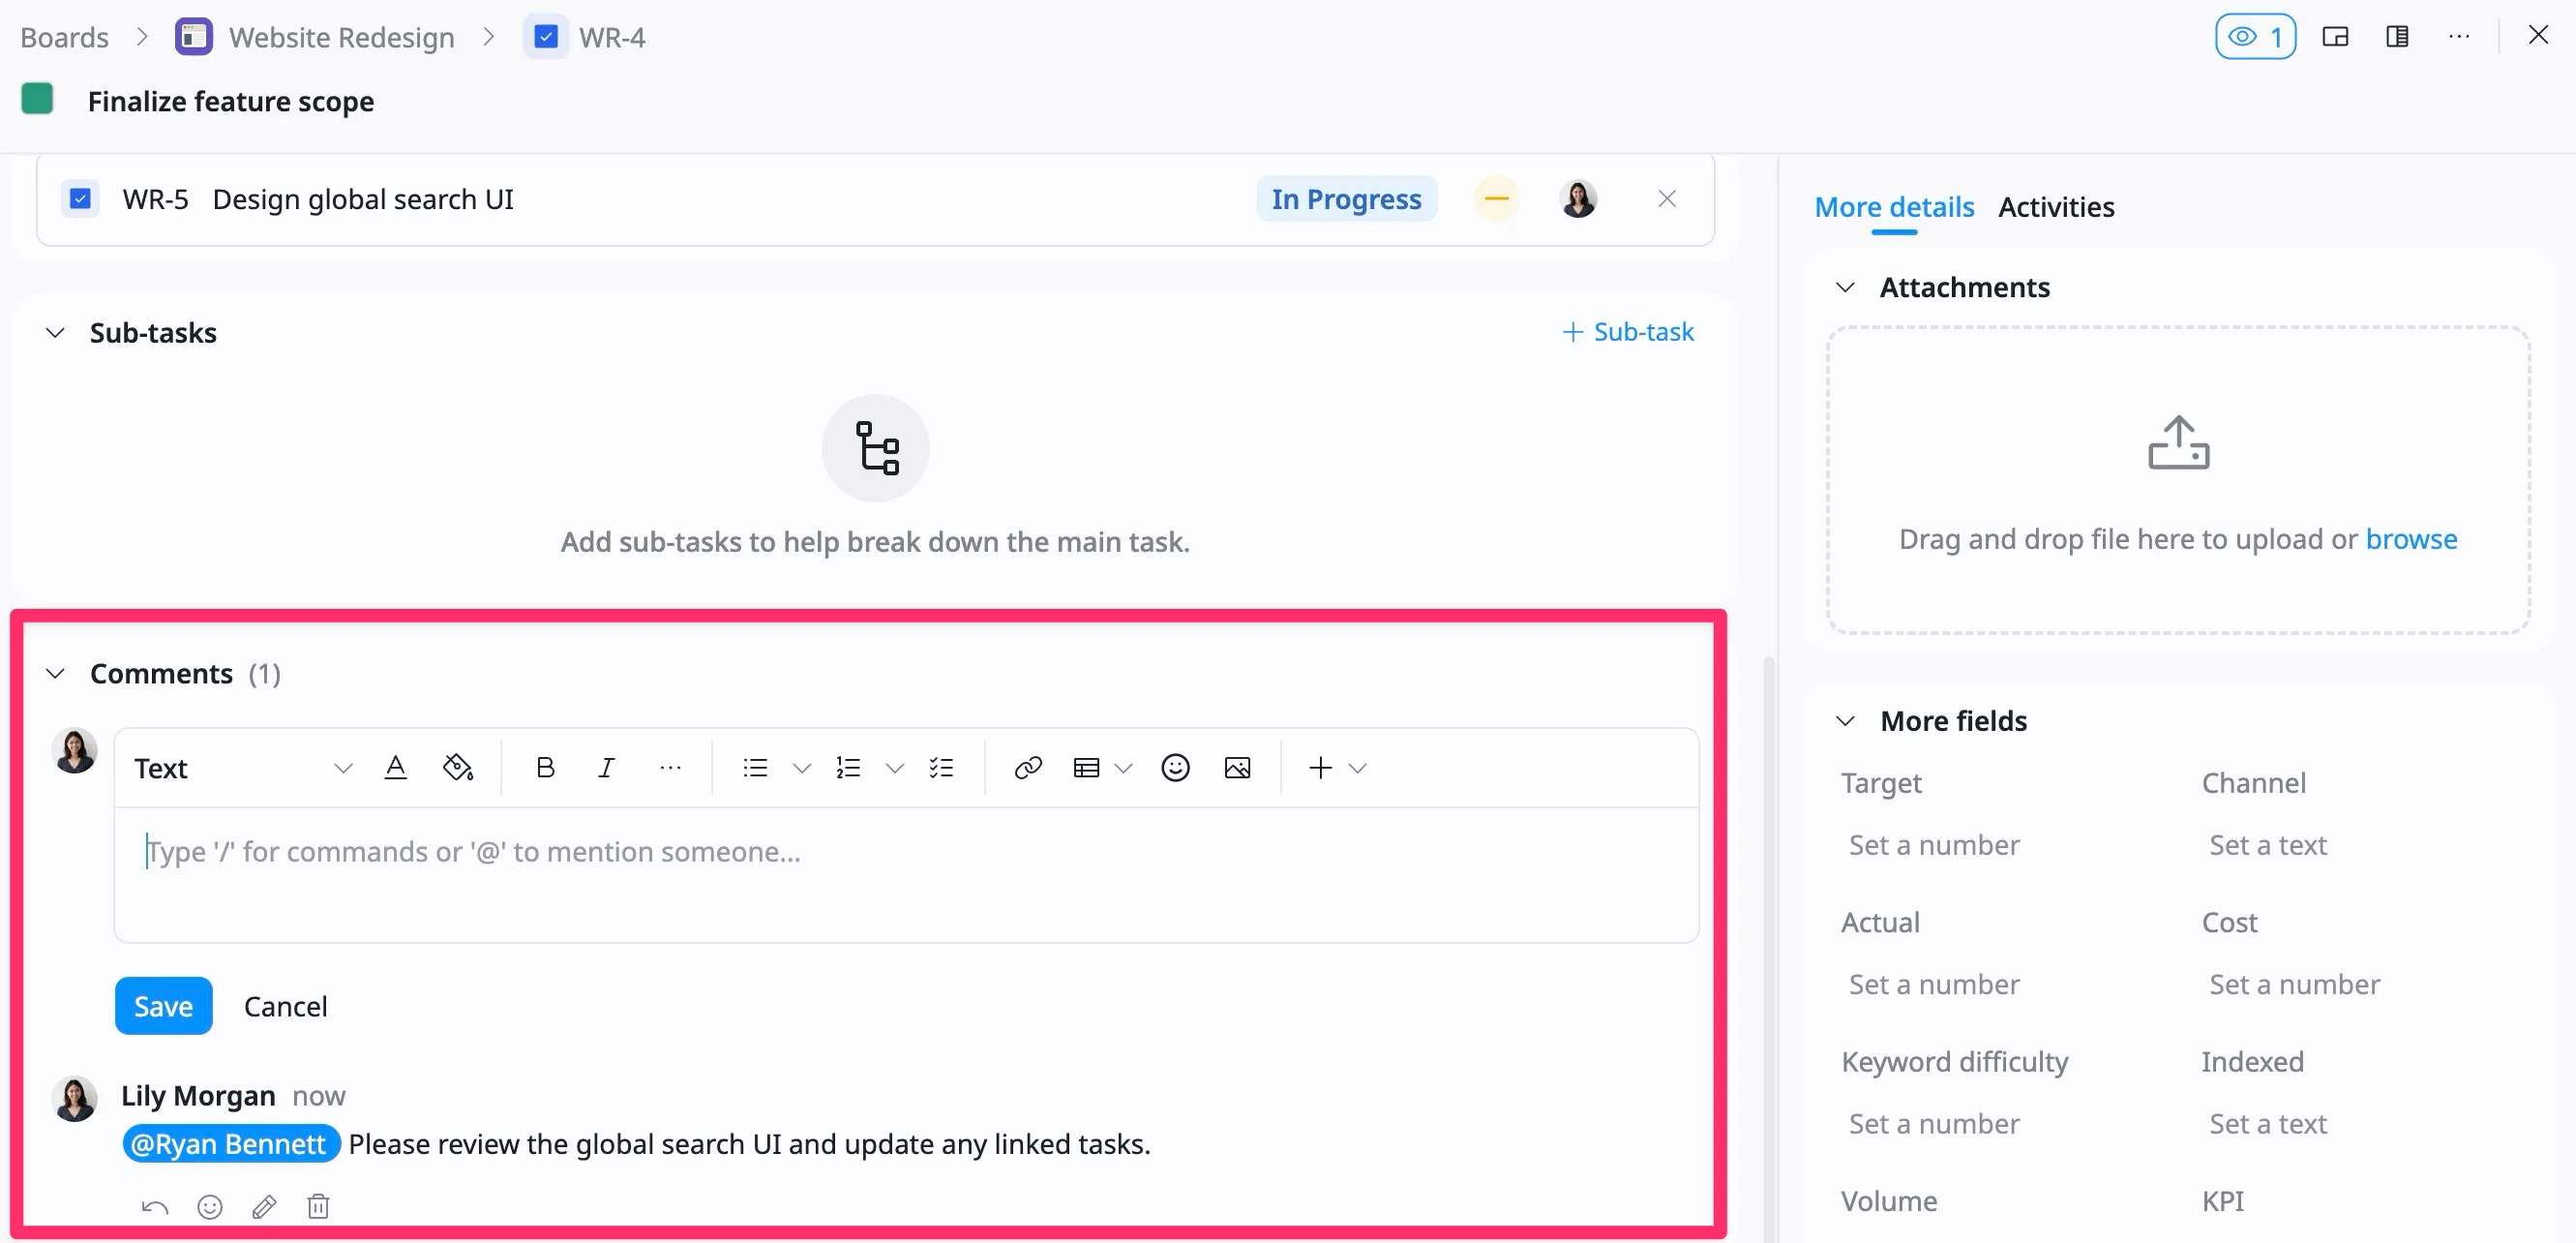Click the green task color swatch
The width and height of the screenshot is (2576, 1243).
[37, 99]
